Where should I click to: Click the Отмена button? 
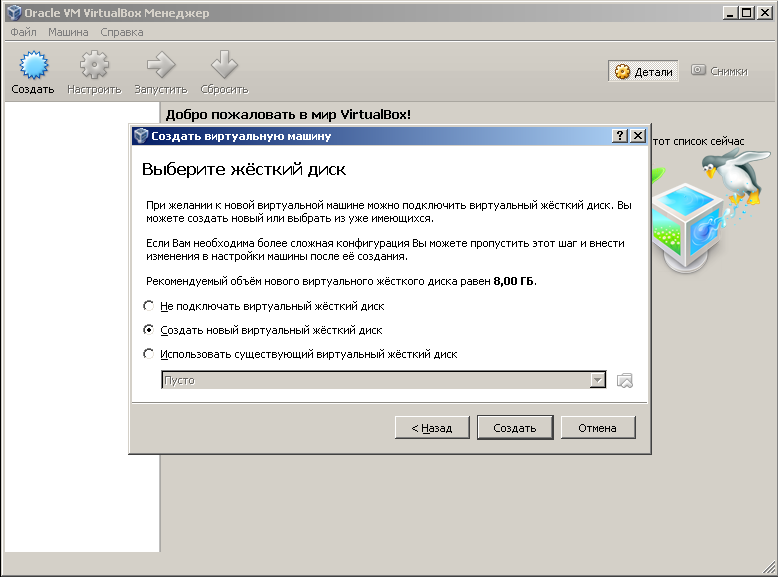[x=598, y=428]
